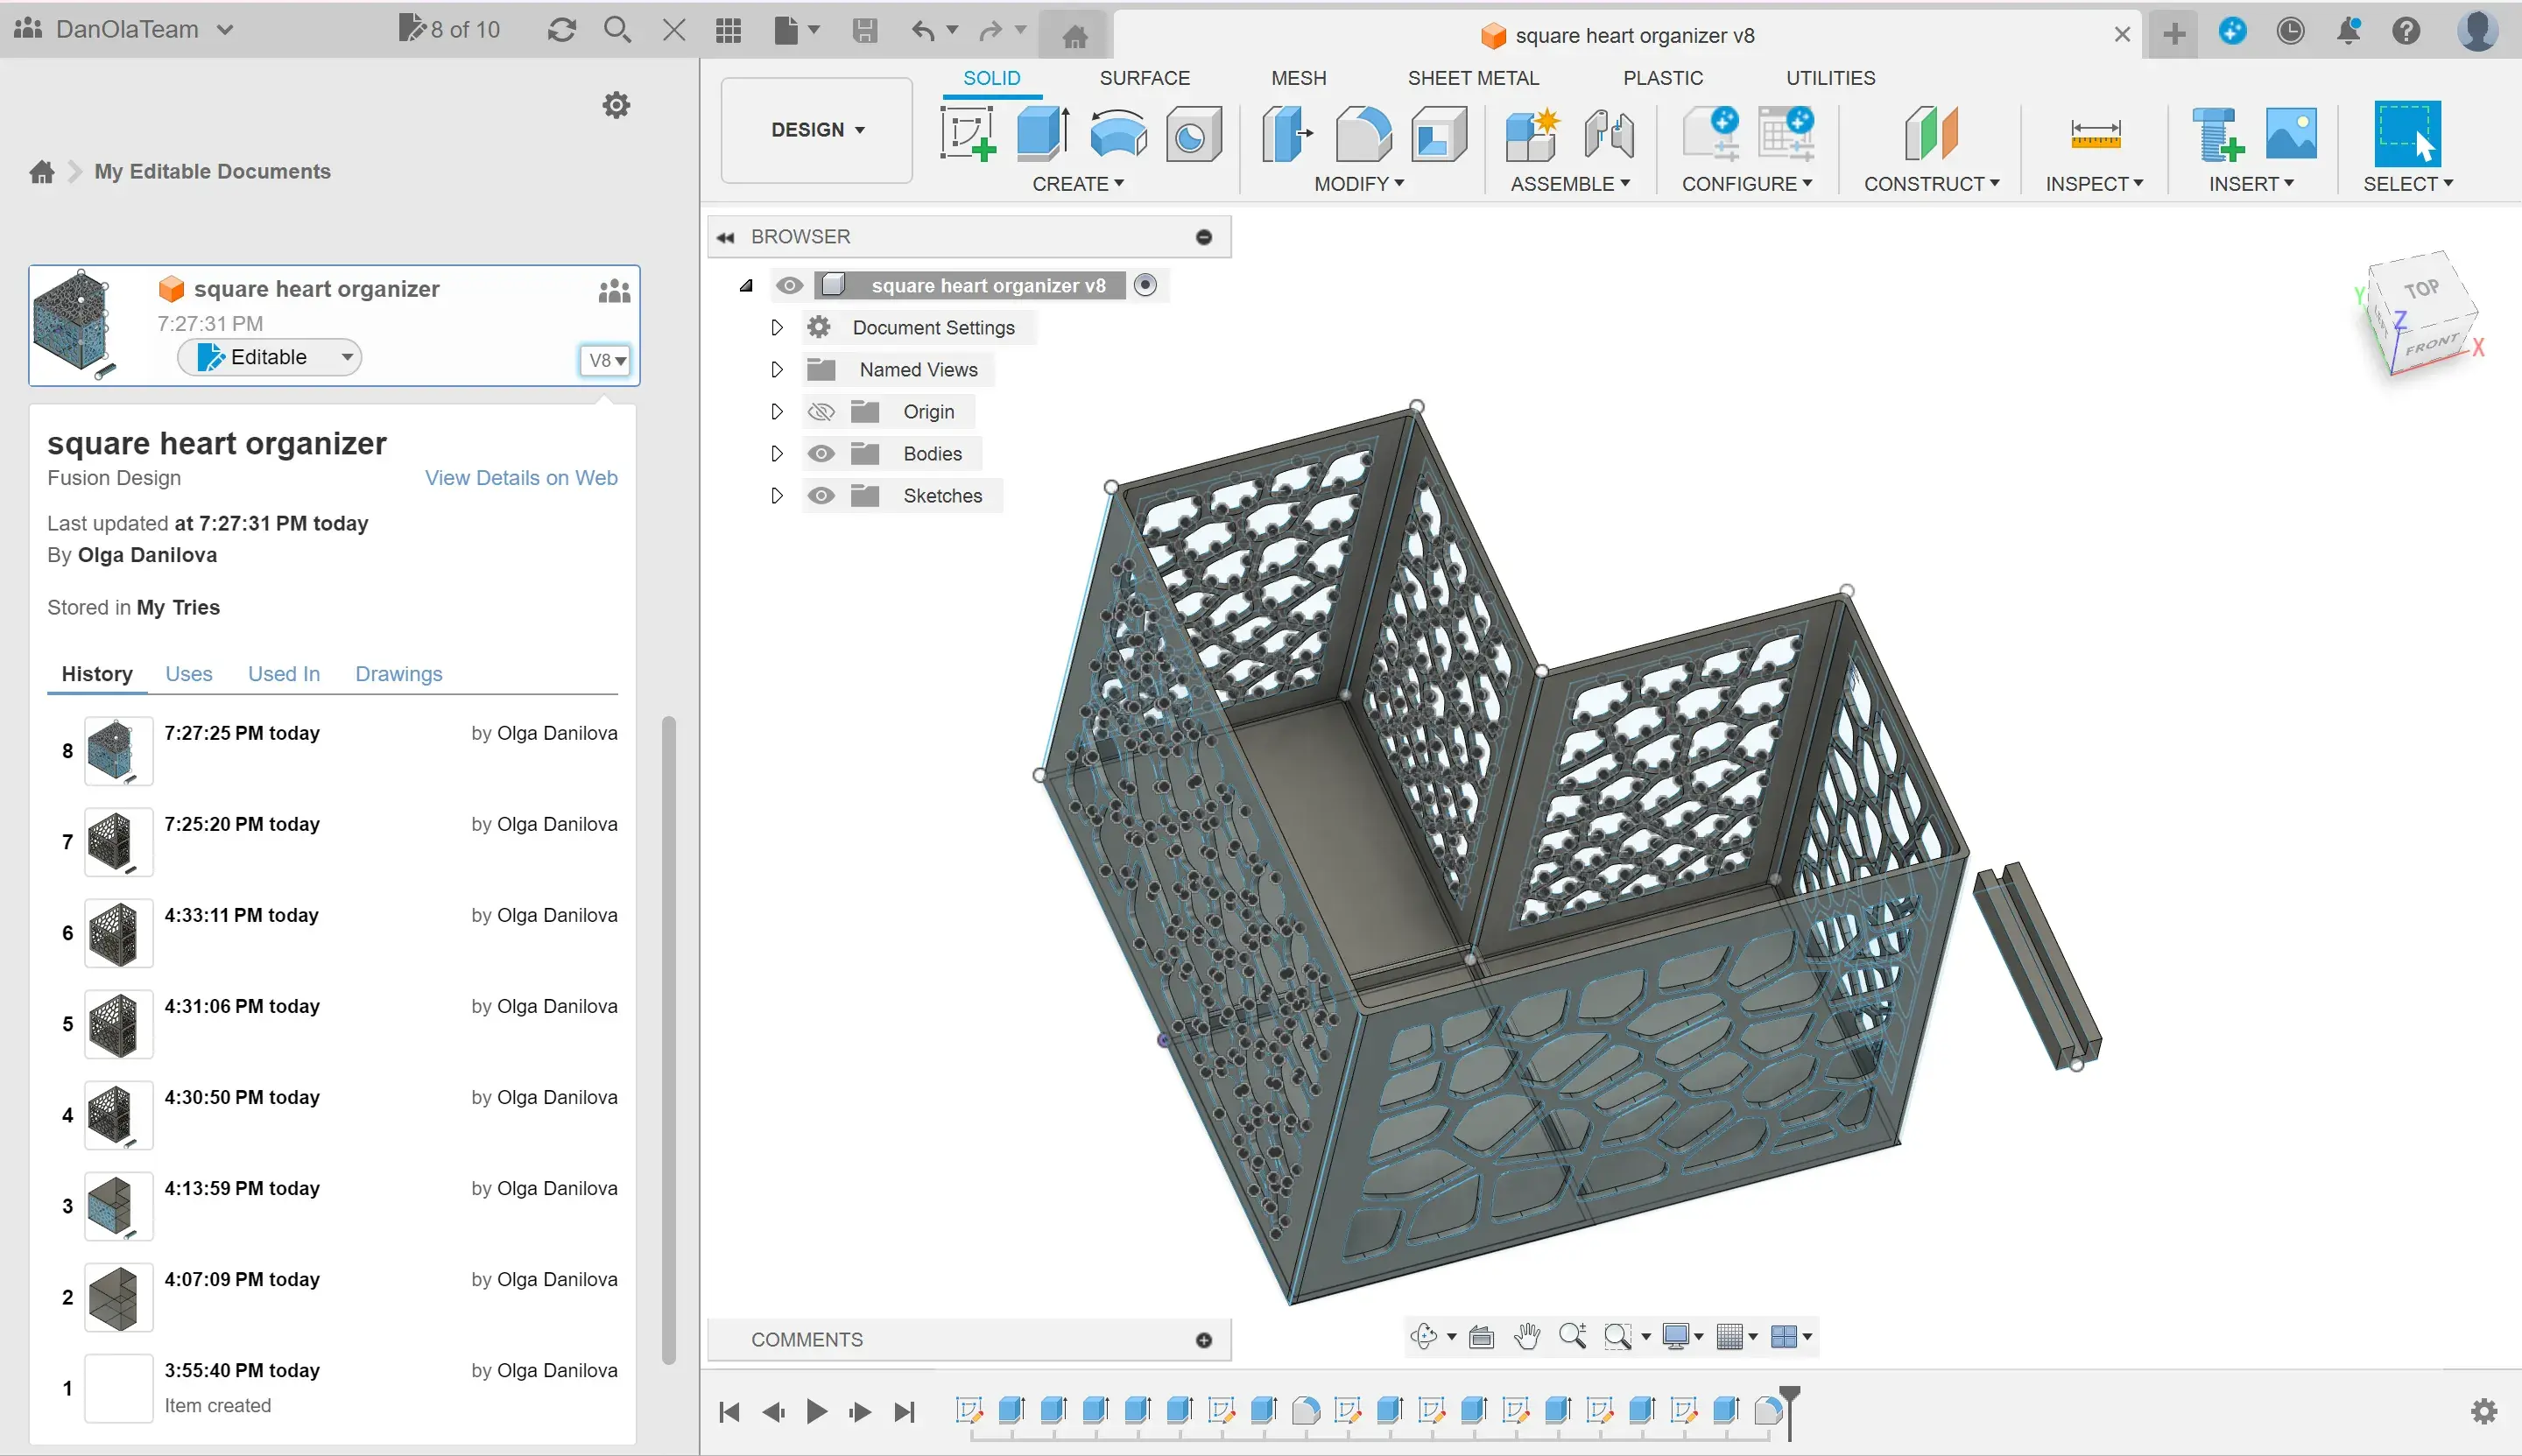Select the Hole tool
This screenshot has width=2522, height=1456.
click(1193, 134)
